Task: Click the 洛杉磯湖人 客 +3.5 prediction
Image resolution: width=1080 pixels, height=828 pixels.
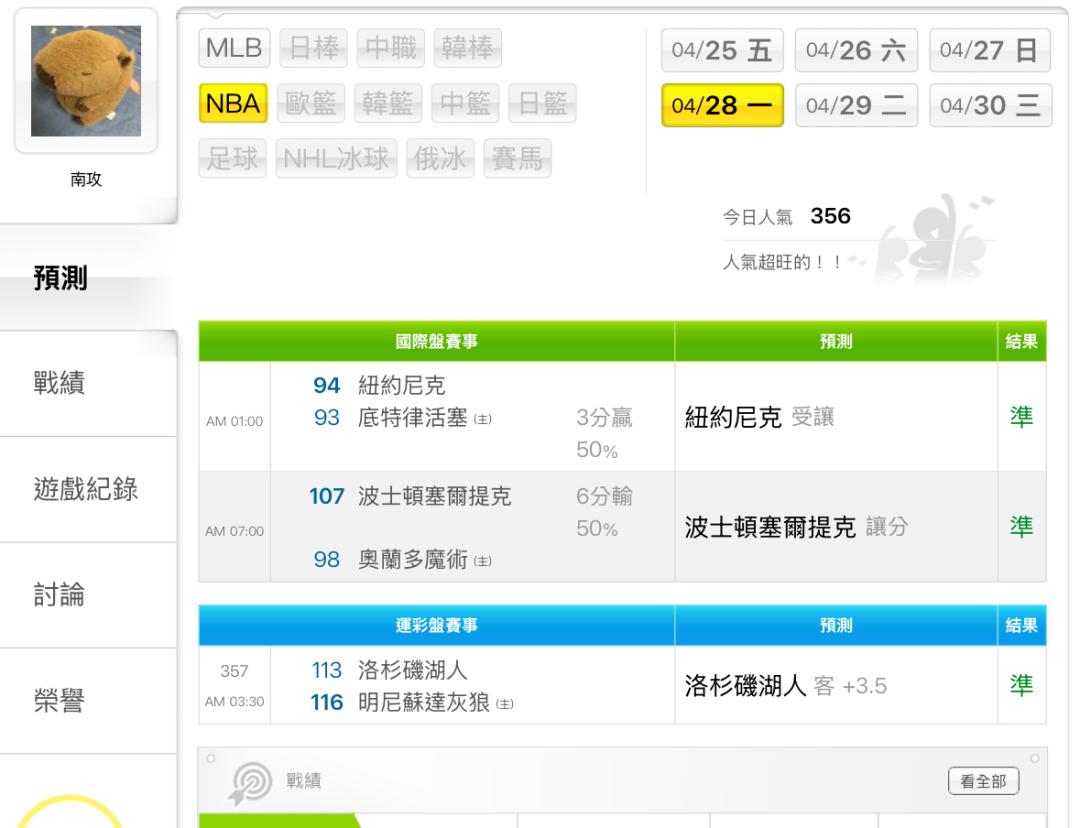Action: [785, 685]
